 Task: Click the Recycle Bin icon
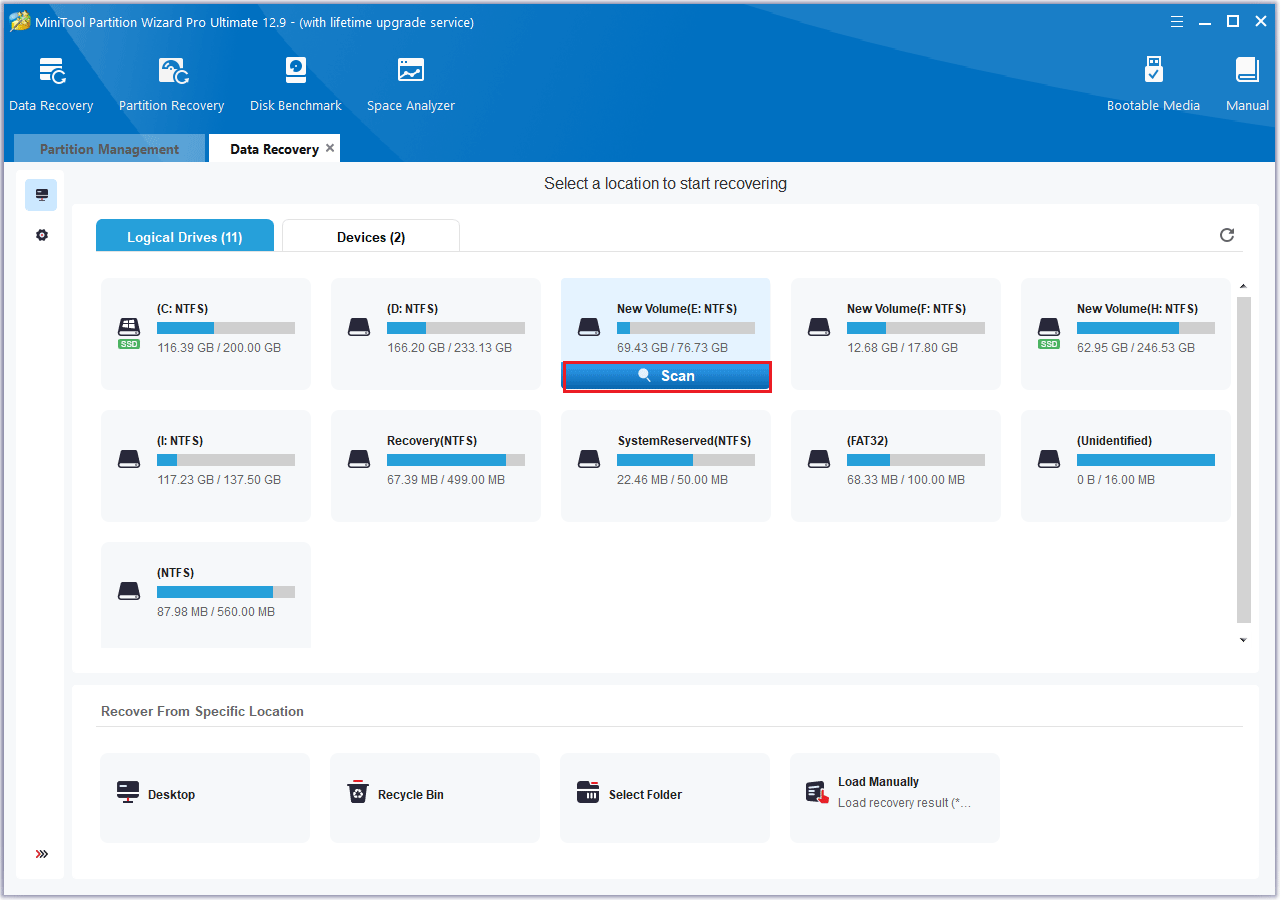point(358,793)
